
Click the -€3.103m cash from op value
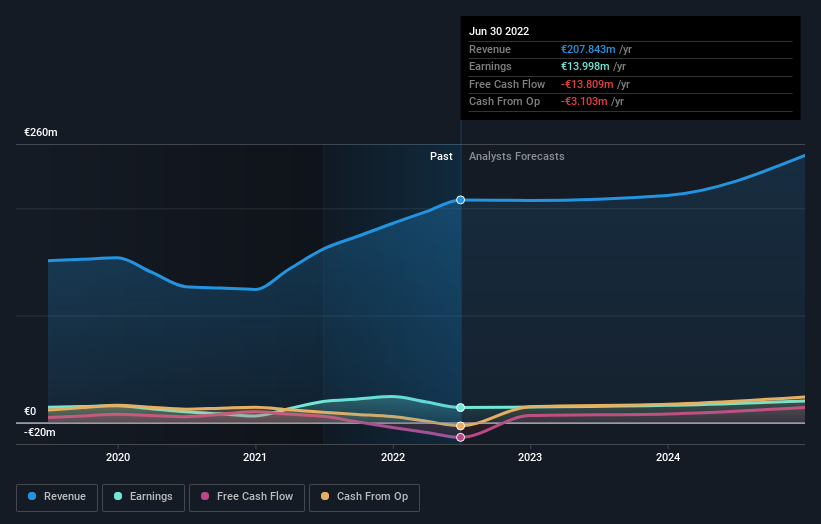(584, 102)
